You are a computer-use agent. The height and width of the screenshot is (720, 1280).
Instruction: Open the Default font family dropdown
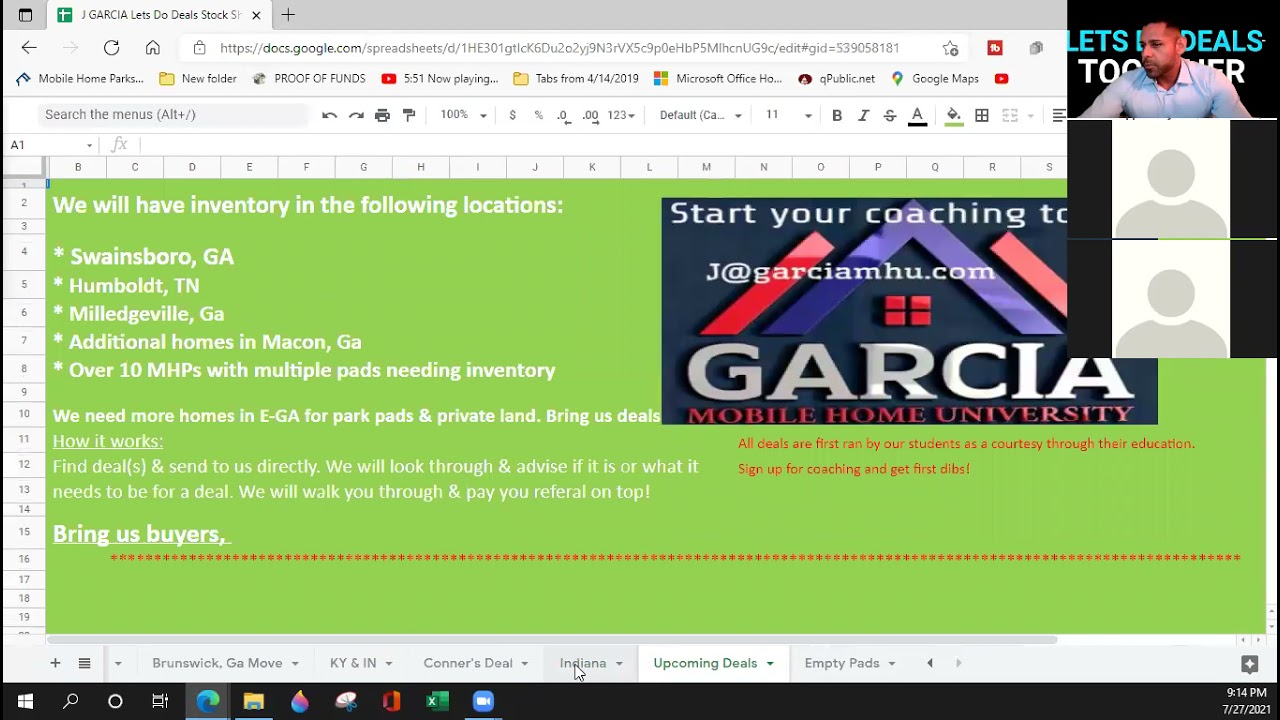[x=700, y=115]
